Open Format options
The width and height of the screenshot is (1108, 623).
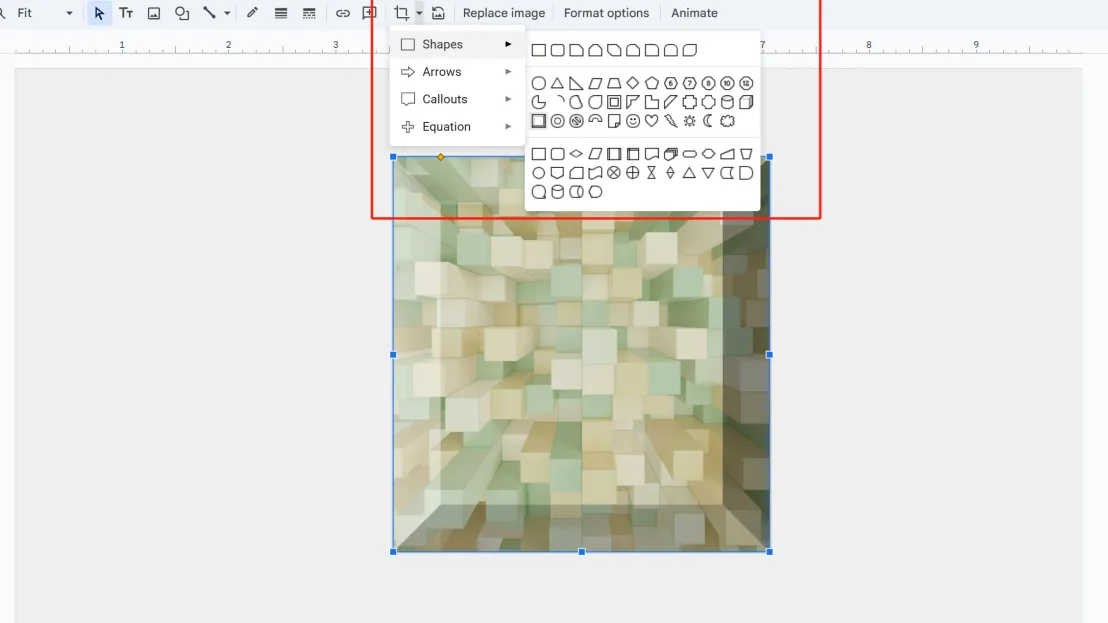point(606,13)
